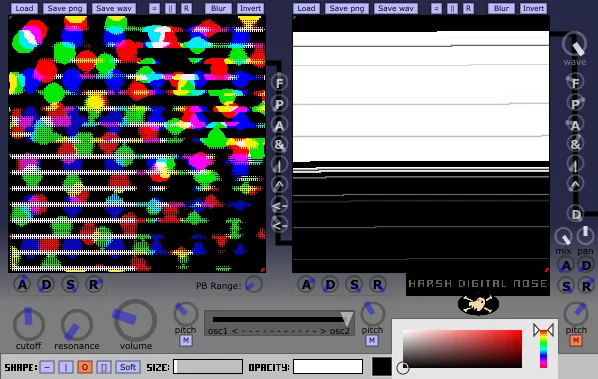Click the & knob between the two images

click(279, 145)
